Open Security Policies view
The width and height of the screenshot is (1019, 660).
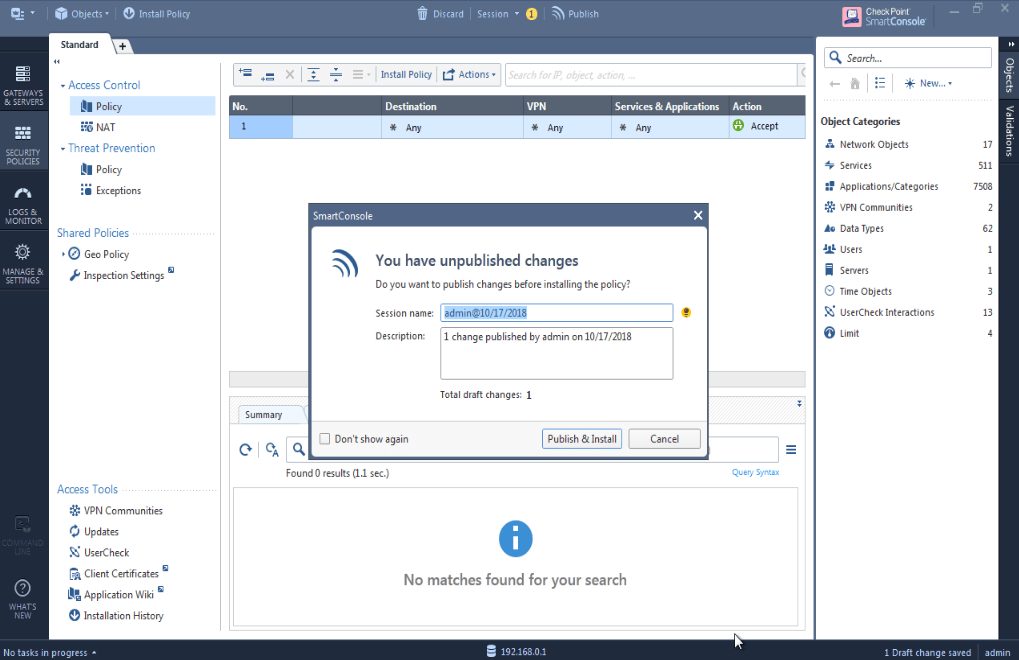tap(23, 145)
